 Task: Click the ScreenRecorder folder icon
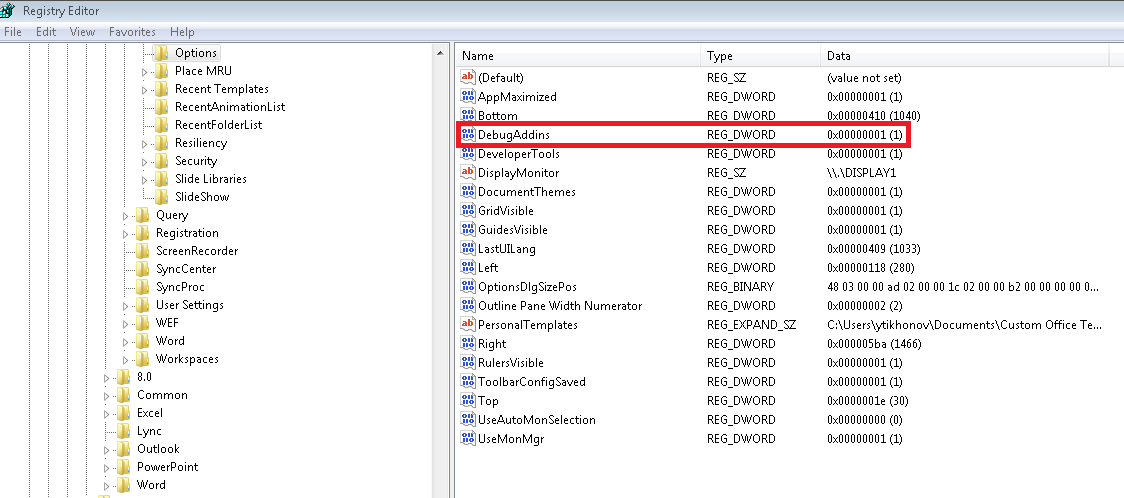(x=143, y=251)
